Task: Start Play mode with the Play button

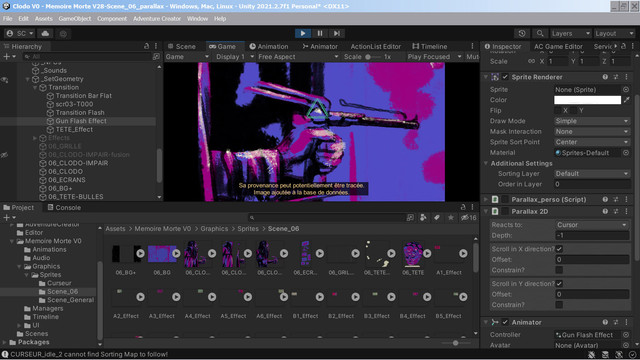Action: [x=302, y=33]
